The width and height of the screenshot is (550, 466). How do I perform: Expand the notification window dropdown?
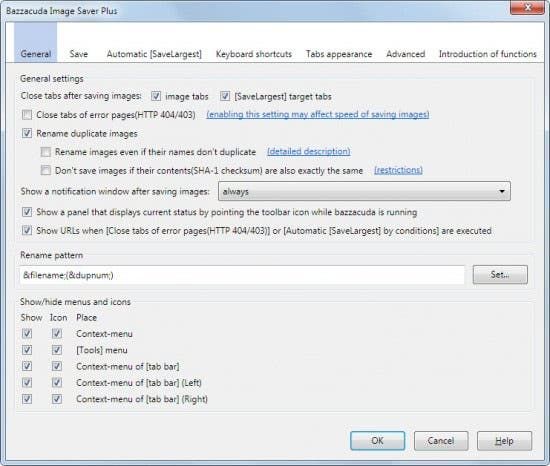(364, 191)
